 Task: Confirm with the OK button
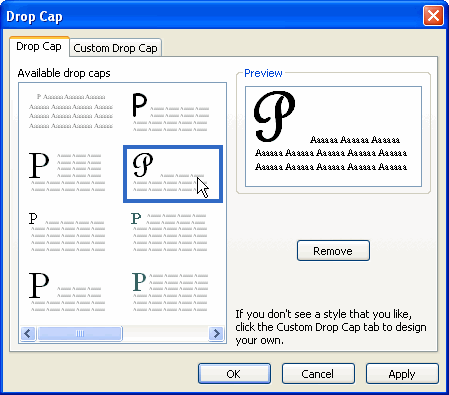tap(234, 374)
